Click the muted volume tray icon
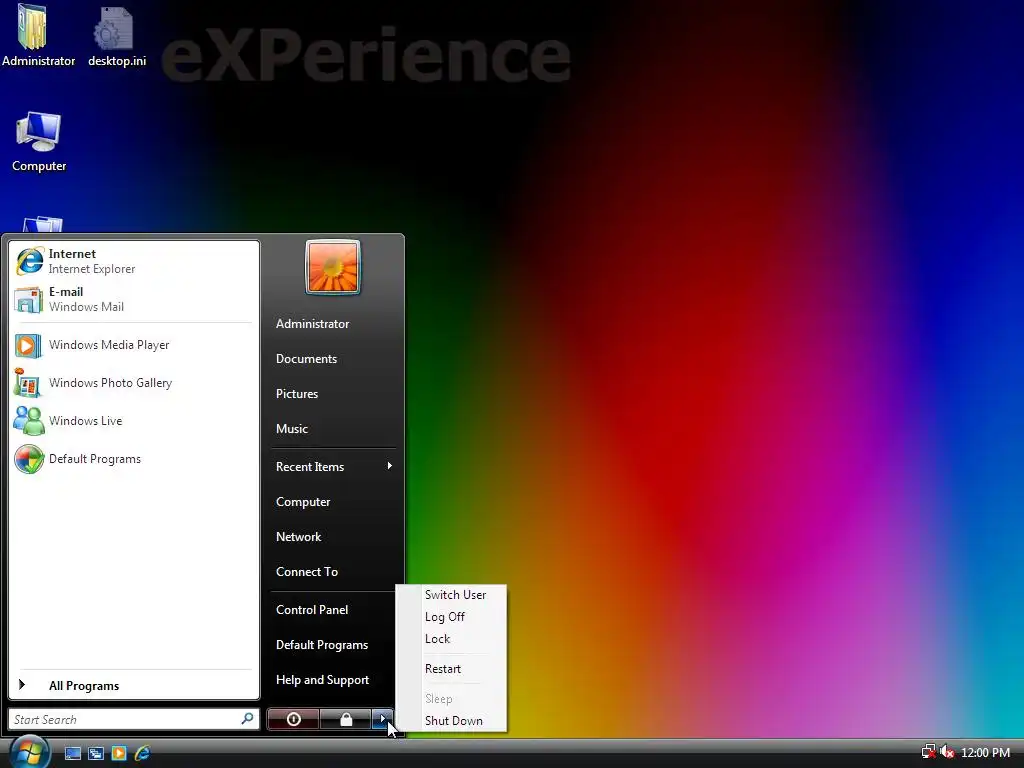1024x768 pixels. [x=947, y=752]
